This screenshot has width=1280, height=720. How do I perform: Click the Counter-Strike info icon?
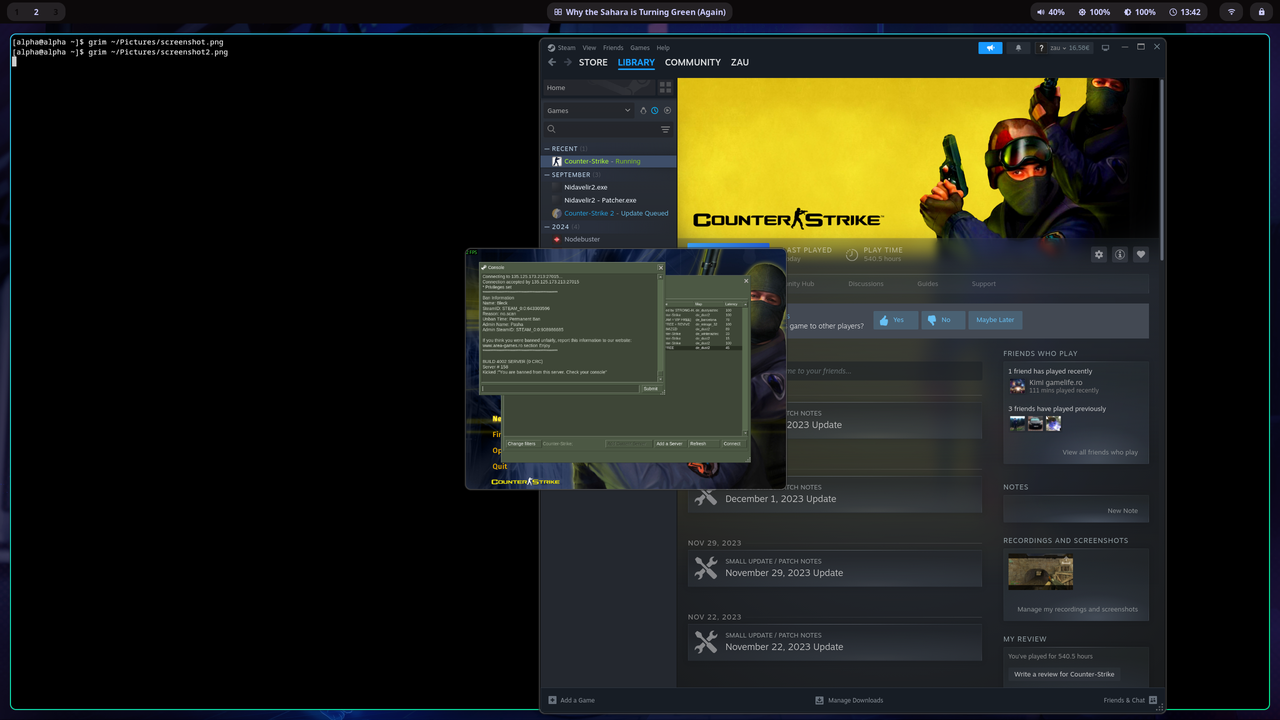(1119, 254)
